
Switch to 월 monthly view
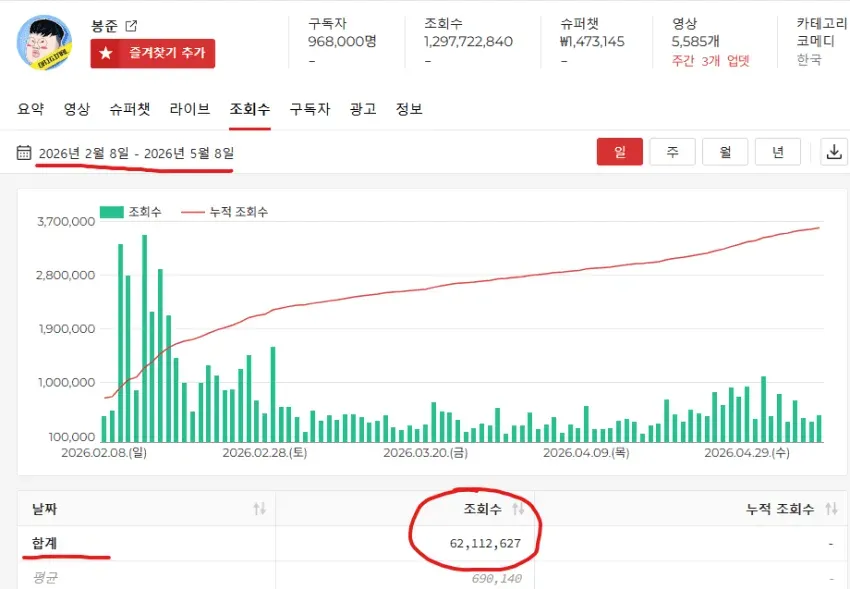click(x=725, y=152)
